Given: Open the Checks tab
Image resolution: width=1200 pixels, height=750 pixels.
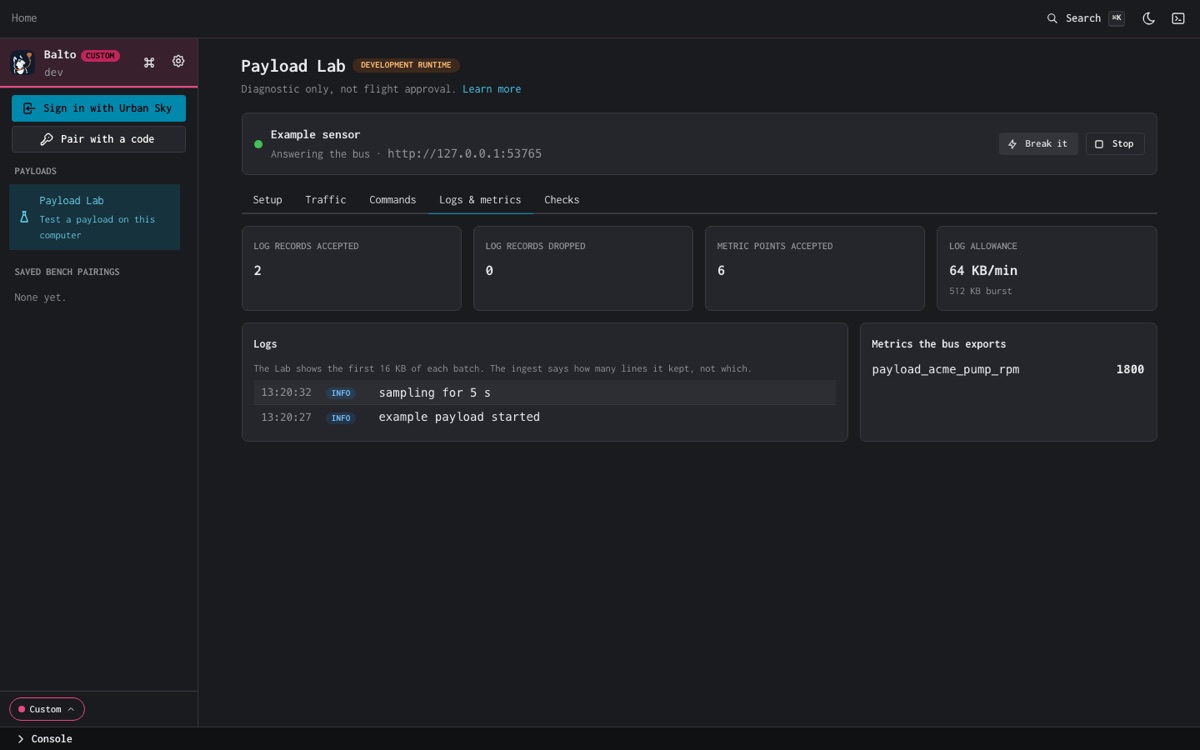Looking at the screenshot, I should pos(561,200).
